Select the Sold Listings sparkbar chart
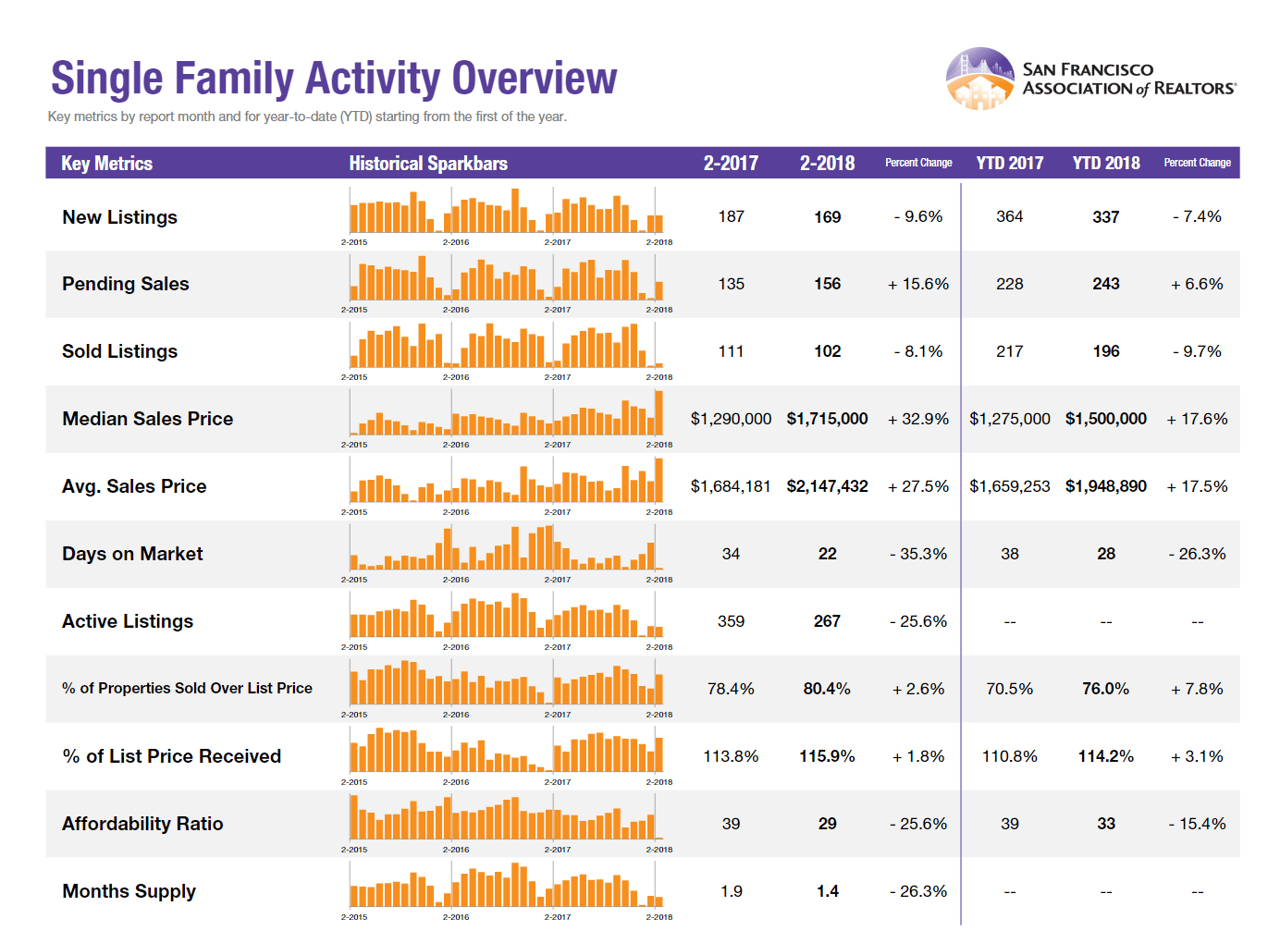1280x943 pixels. (506, 345)
